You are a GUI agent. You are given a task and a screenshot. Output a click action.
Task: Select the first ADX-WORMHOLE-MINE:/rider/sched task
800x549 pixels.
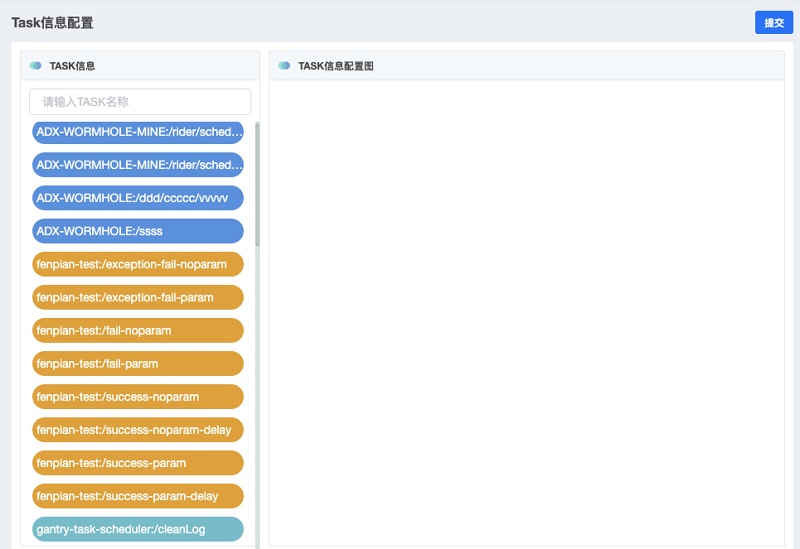tap(138, 132)
